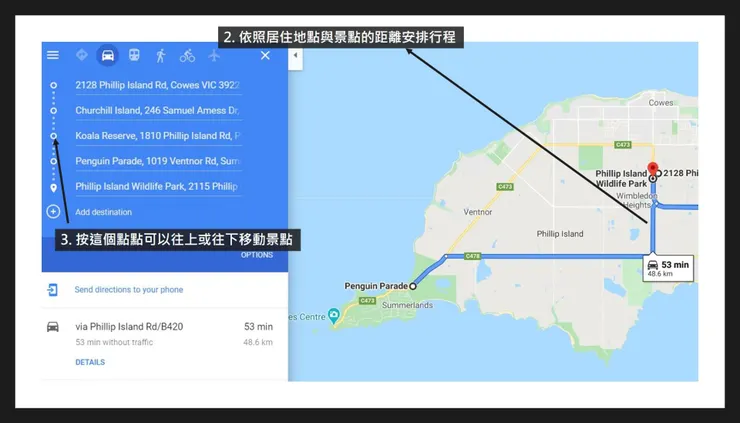Open route DETAILS
Viewport: 740px width, 423px height.
pyautogui.click(x=90, y=362)
